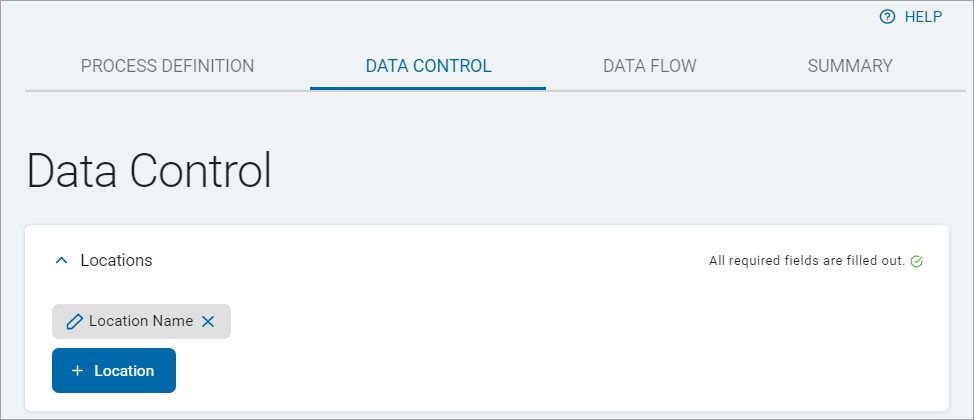Click the Help question mark icon
974x420 pixels.
tap(886, 17)
